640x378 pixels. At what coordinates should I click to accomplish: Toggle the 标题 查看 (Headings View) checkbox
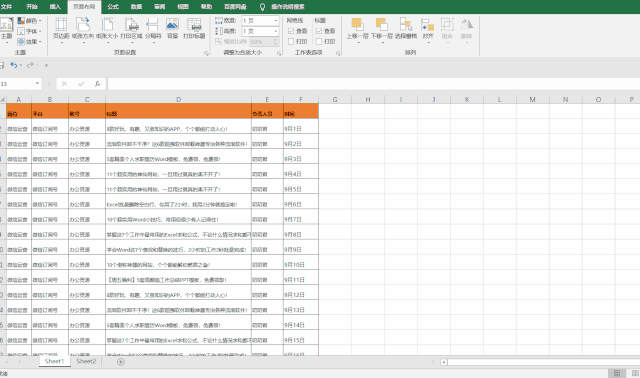pyautogui.click(x=319, y=31)
